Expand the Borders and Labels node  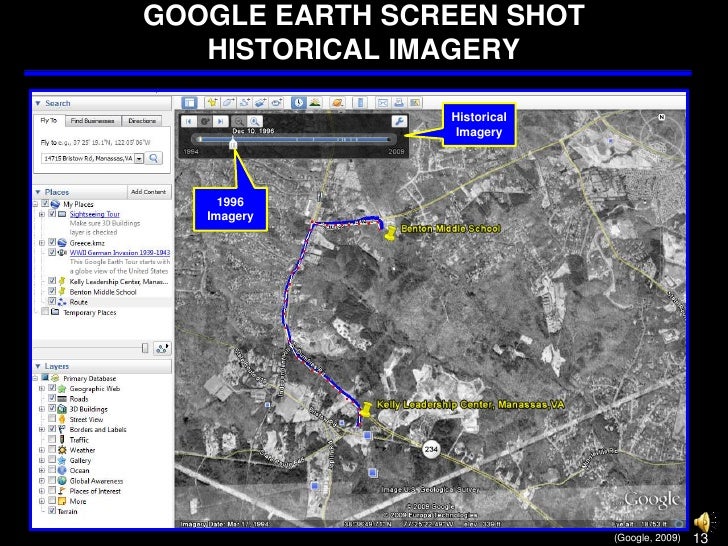pos(42,429)
